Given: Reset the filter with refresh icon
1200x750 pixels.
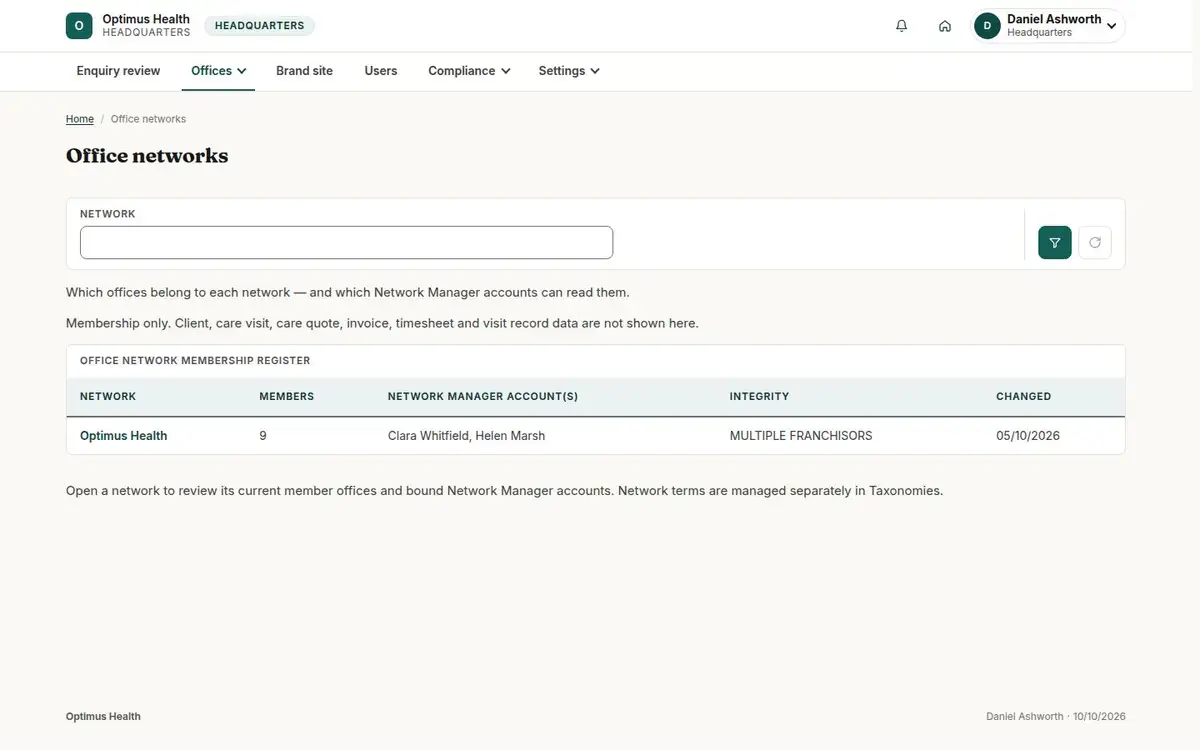Looking at the screenshot, I should click(x=1095, y=242).
